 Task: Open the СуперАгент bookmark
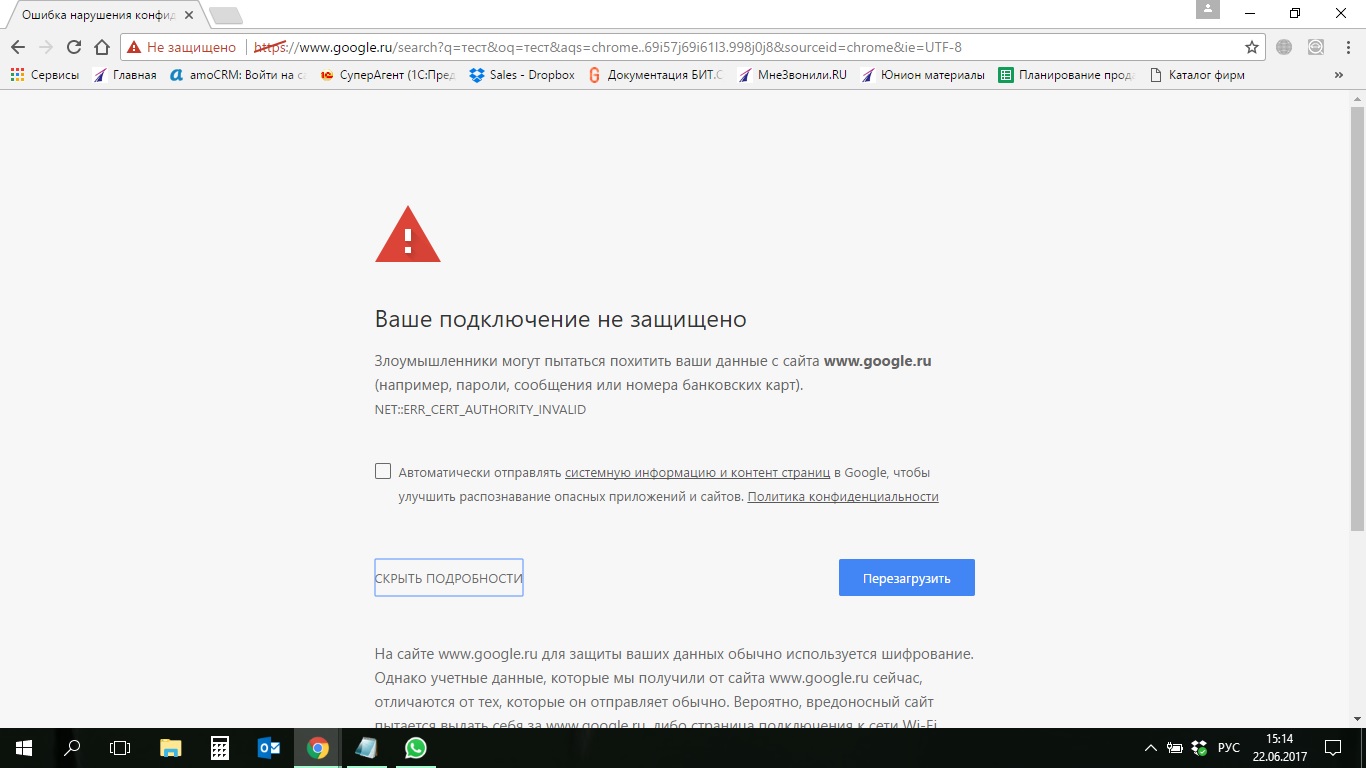point(387,75)
